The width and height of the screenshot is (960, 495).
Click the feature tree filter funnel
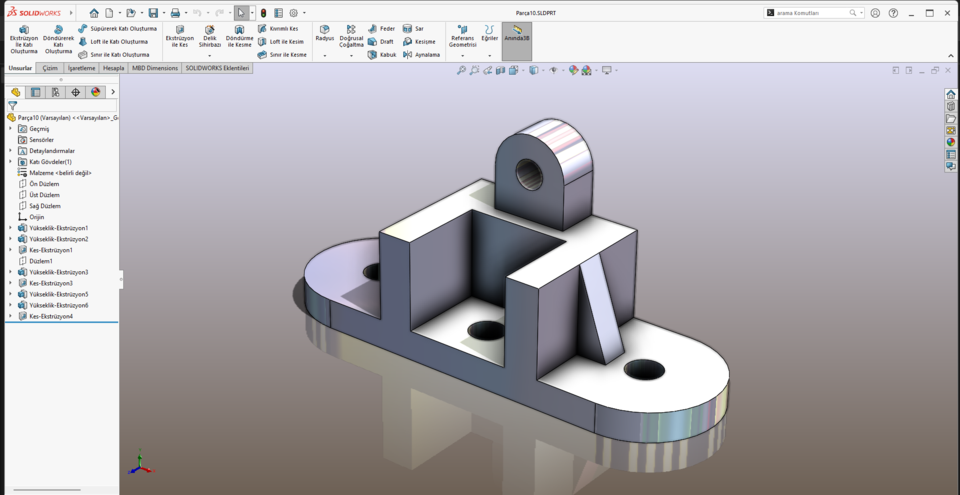point(12,106)
